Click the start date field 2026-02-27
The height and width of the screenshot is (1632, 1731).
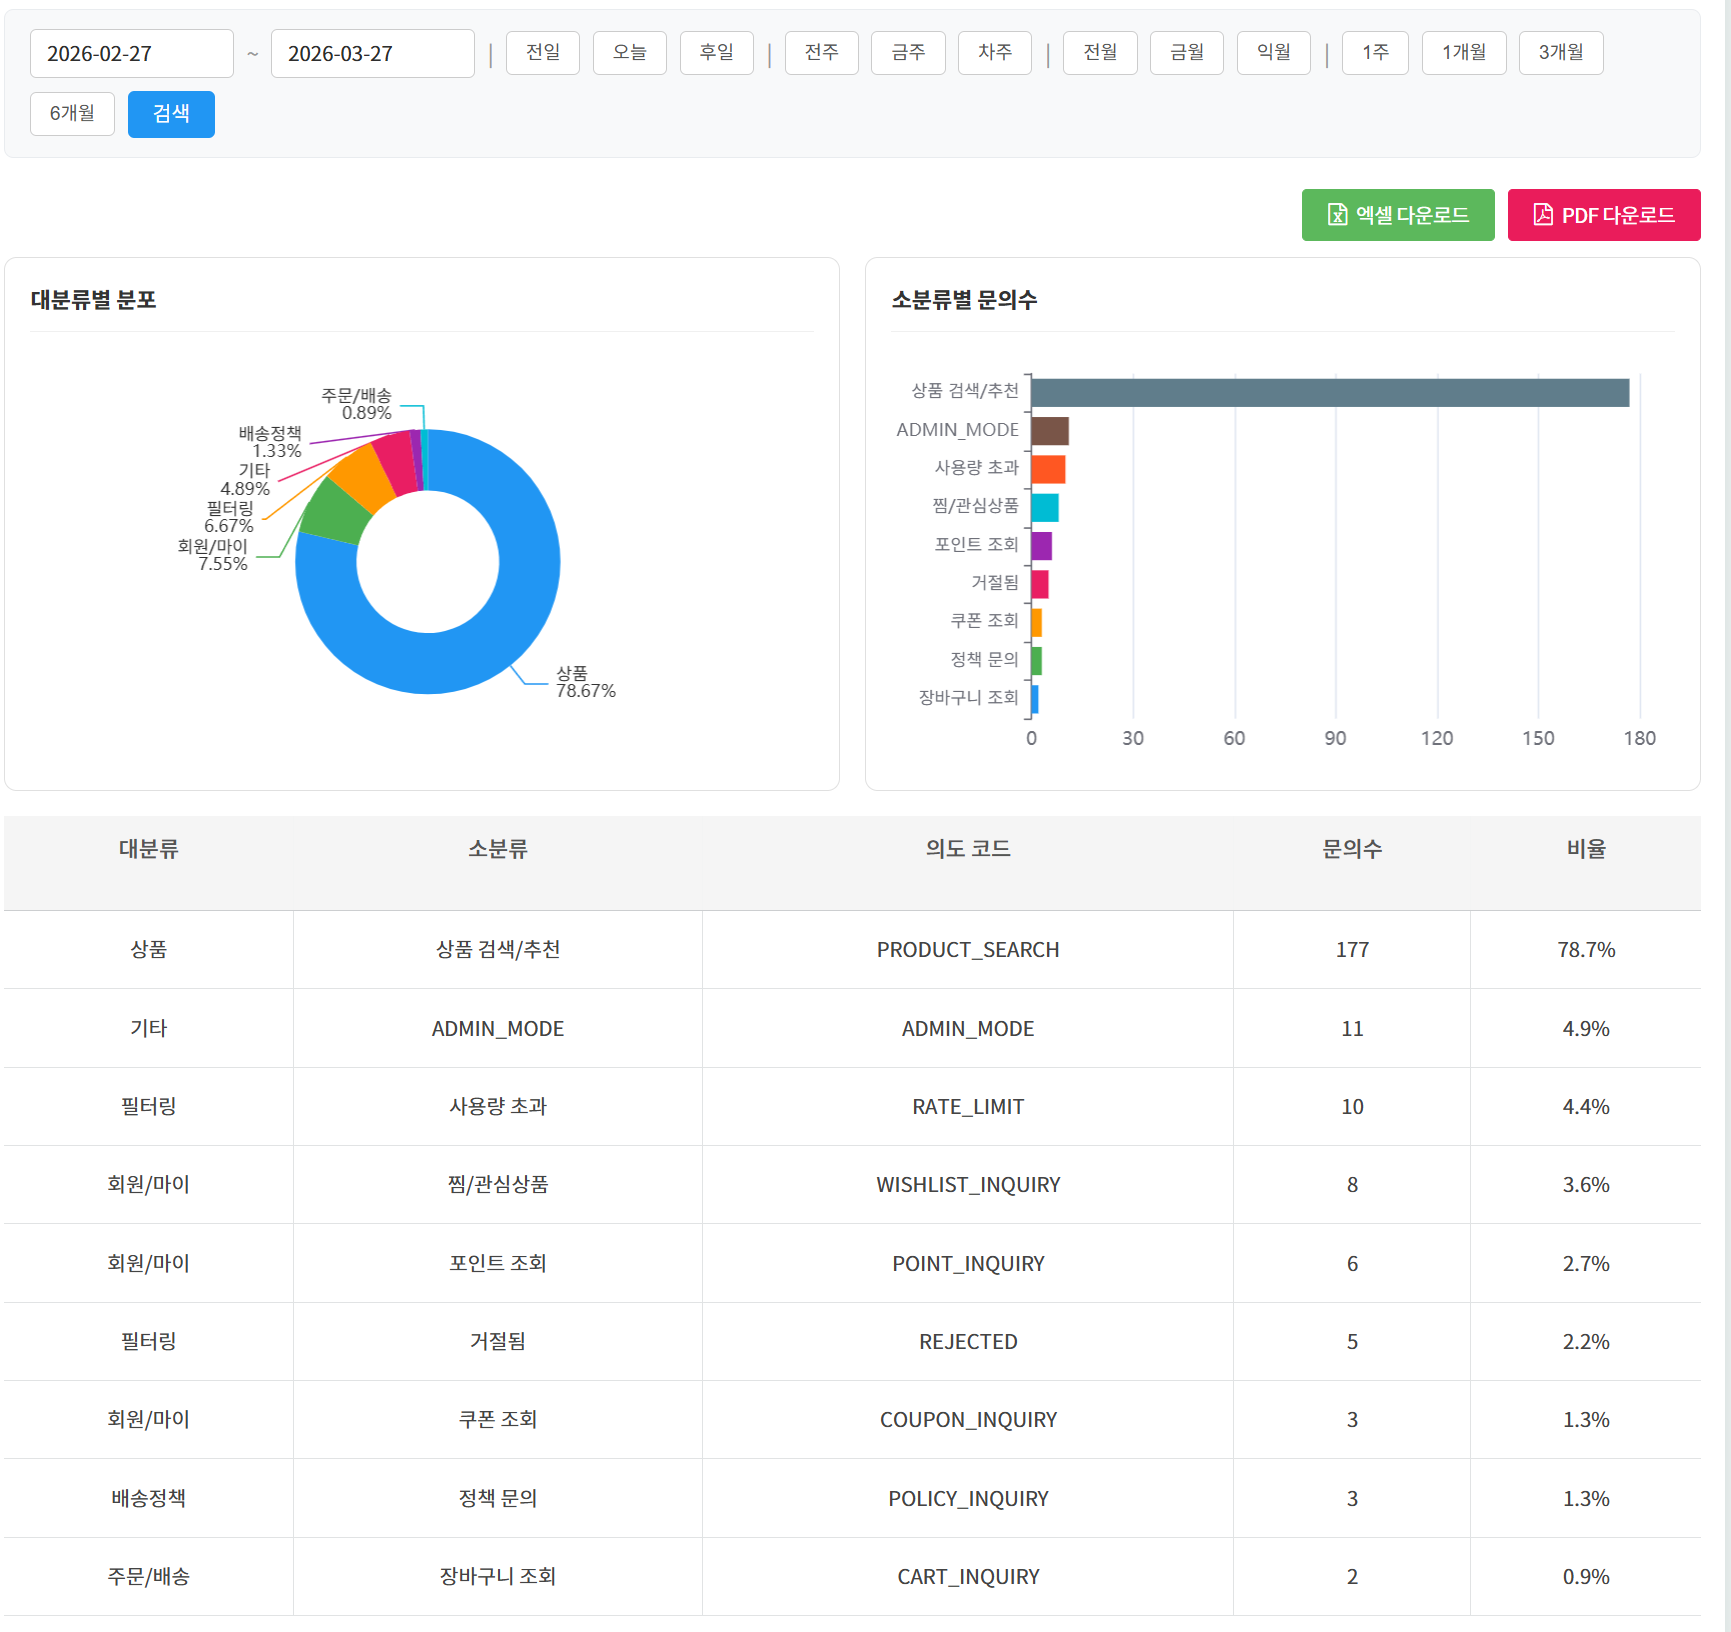[131, 54]
